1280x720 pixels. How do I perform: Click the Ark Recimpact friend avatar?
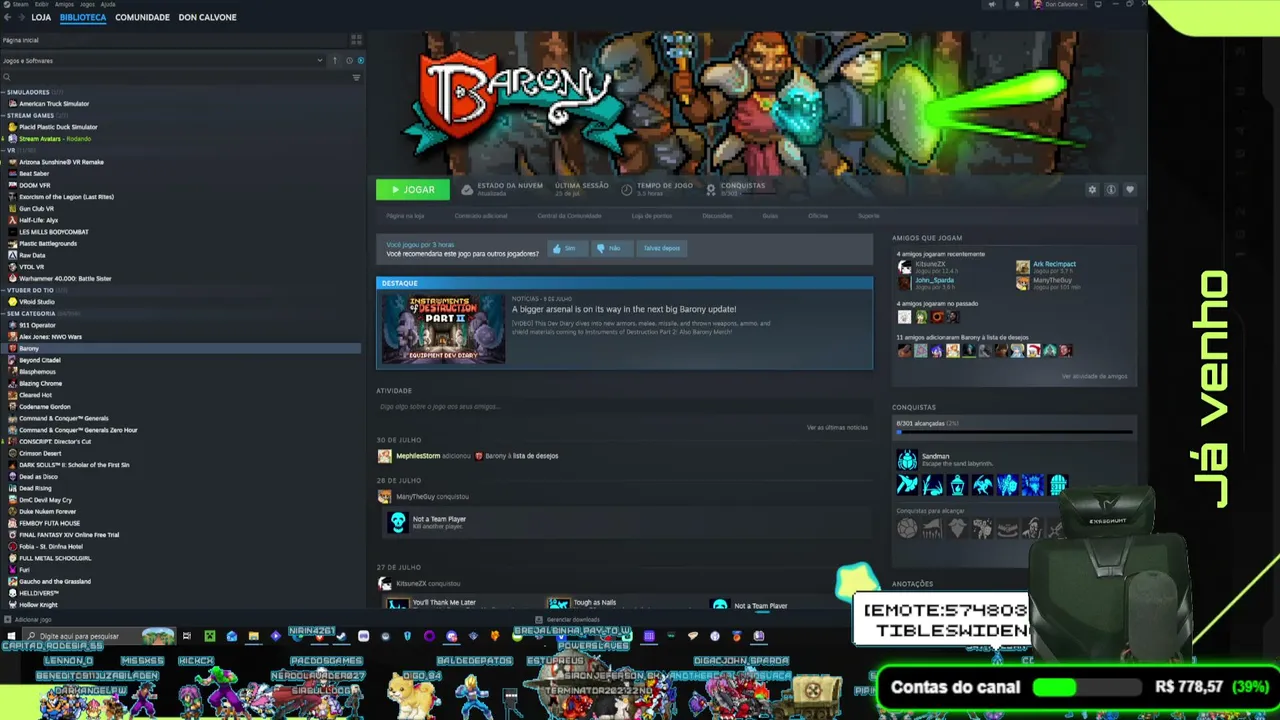[1022, 266]
